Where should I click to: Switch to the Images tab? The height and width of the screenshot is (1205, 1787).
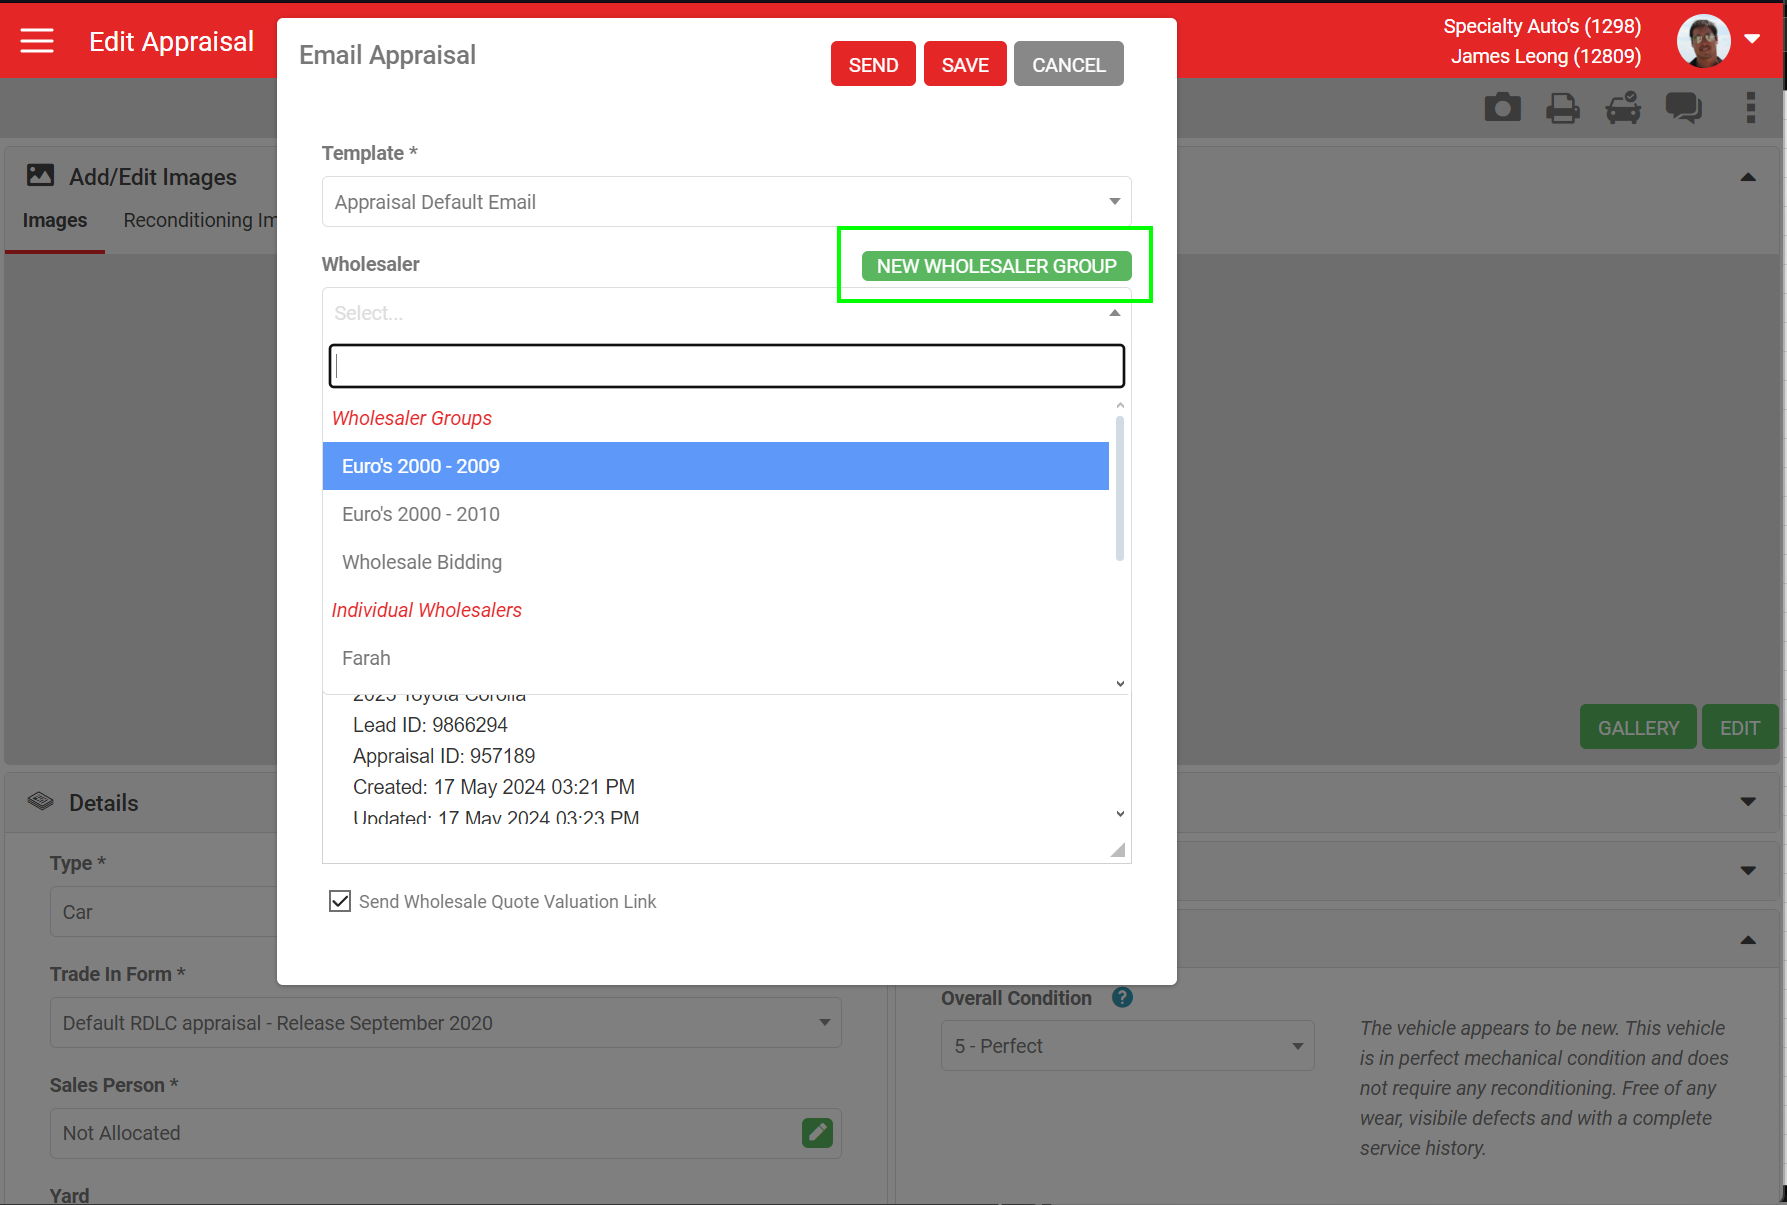55,220
